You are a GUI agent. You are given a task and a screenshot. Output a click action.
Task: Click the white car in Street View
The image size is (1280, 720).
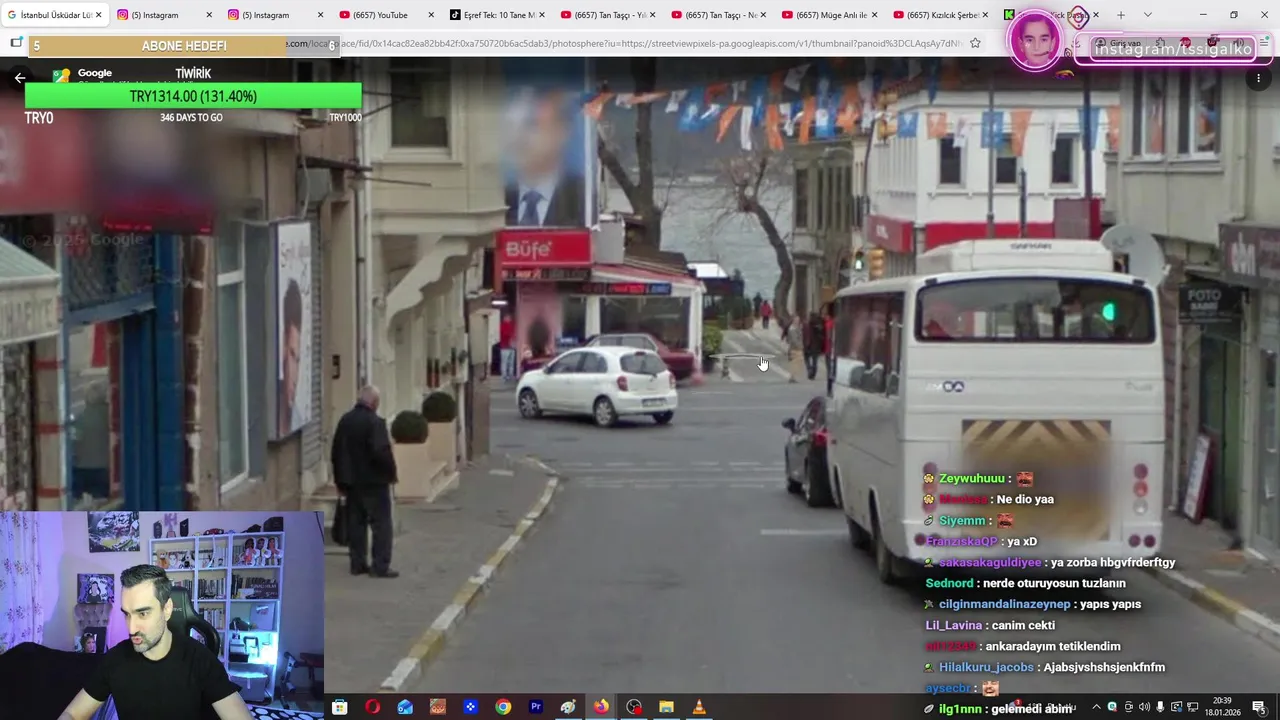tap(597, 385)
